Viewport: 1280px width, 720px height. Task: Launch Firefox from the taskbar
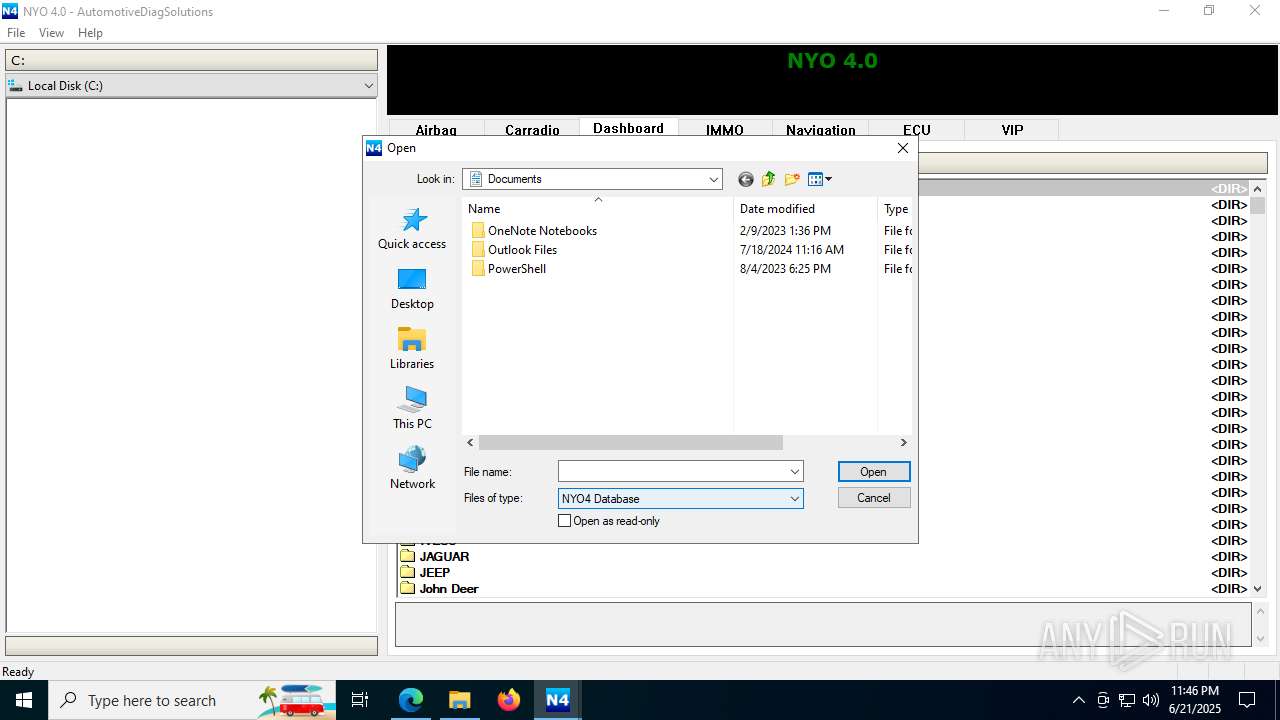(x=508, y=700)
